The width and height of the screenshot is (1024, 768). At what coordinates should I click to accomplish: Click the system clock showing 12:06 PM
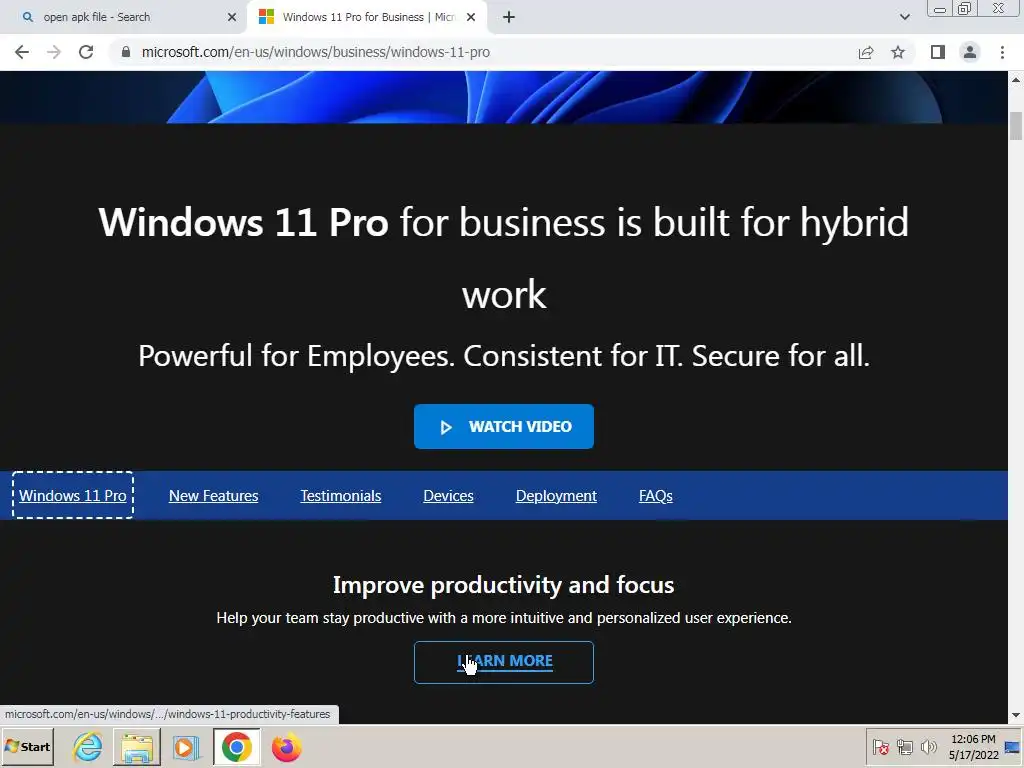973,747
